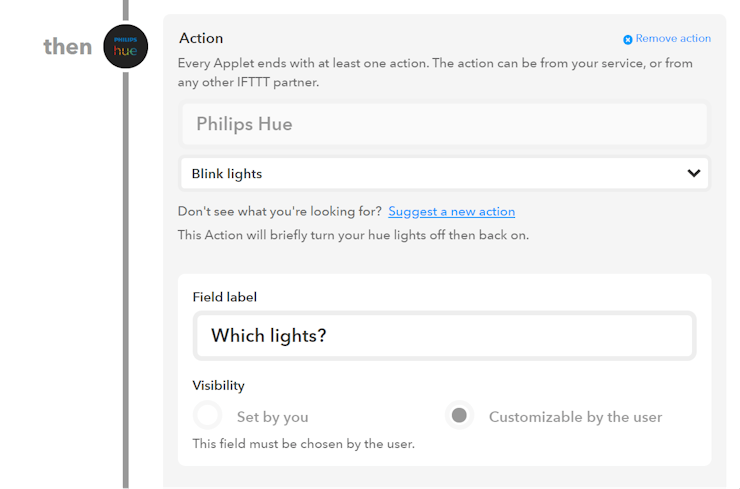Select the 'Customizable by the user' radio button
Screen dimensions: 740x489
(x=459, y=415)
